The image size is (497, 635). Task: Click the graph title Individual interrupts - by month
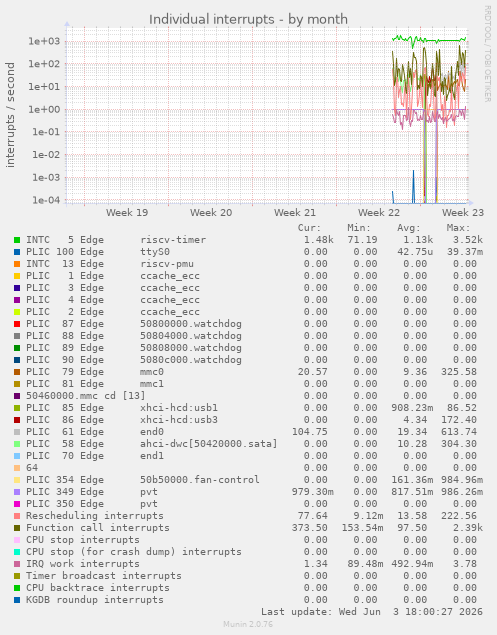coord(248,19)
